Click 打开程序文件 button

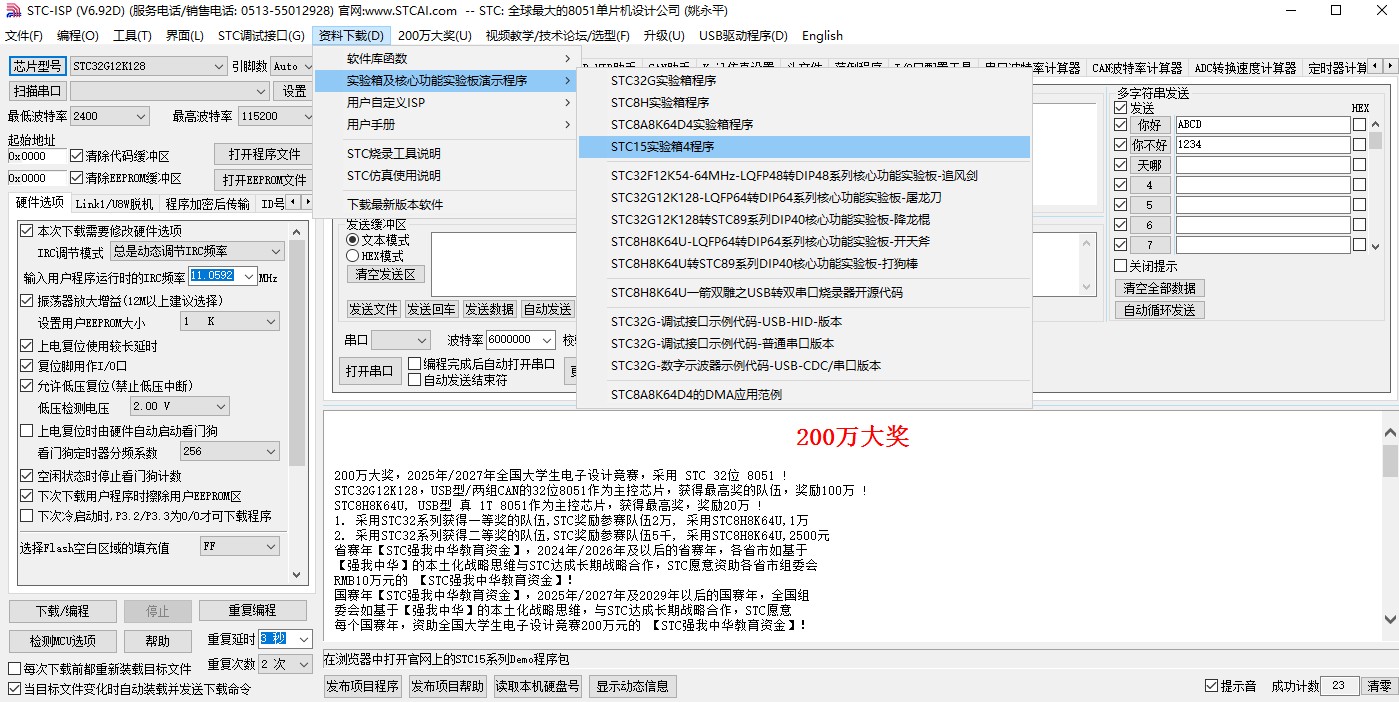point(264,154)
